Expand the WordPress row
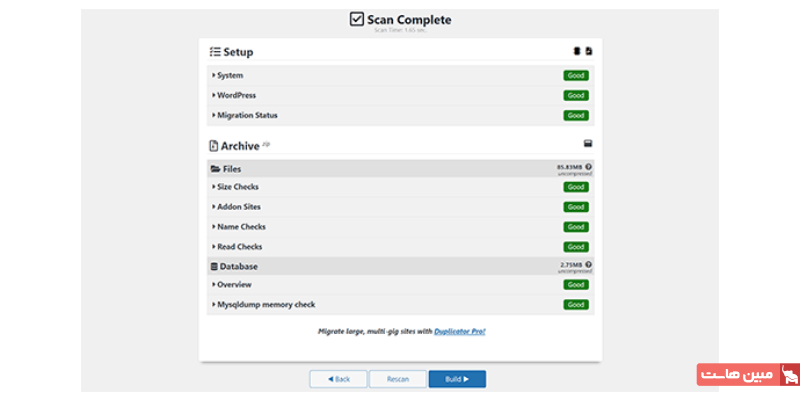The width and height of the screenshot is (800, 400). (x=234, y=95)
